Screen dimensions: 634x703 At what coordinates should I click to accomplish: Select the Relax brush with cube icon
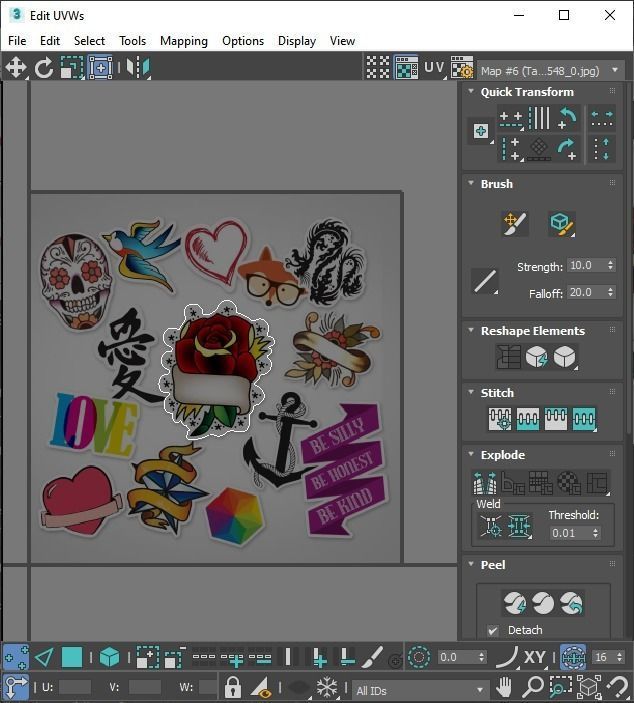tap(561, 224)
